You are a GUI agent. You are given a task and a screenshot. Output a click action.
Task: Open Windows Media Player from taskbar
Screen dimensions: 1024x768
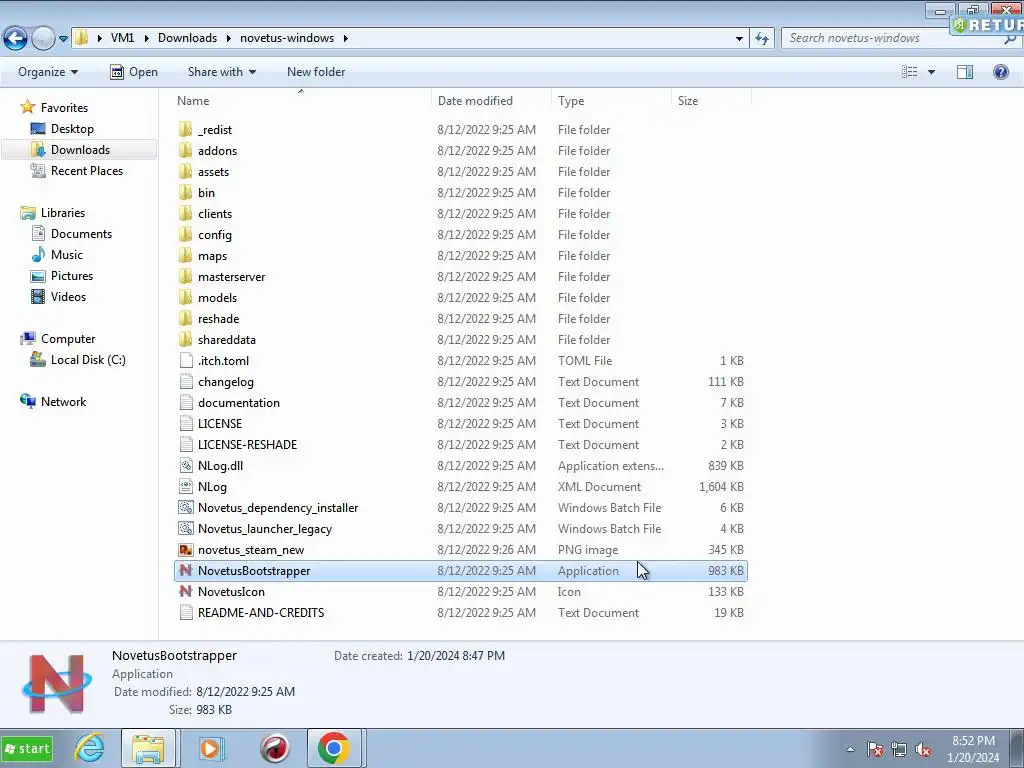tap(210, 748)
